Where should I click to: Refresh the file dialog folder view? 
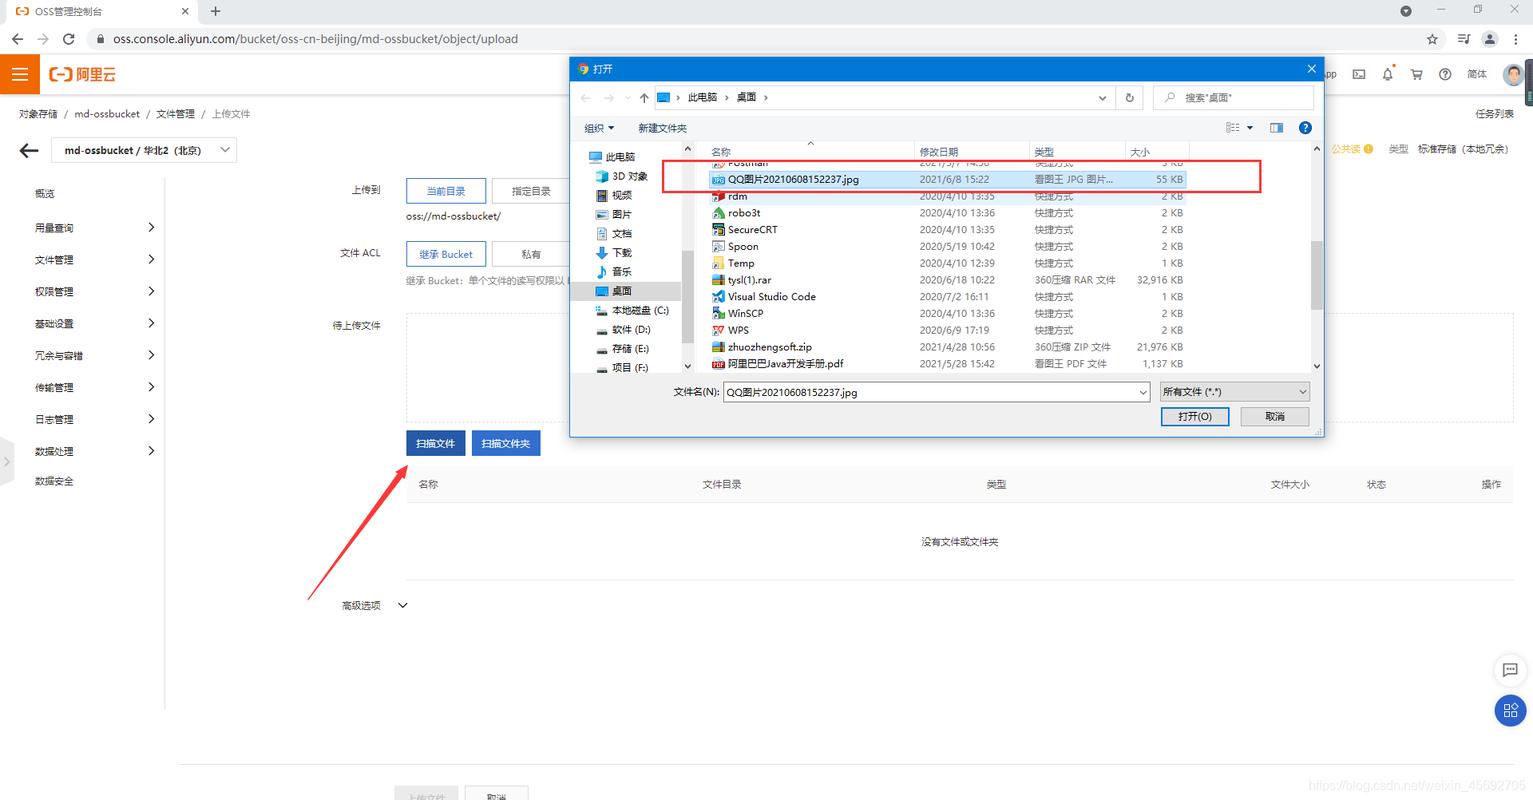click(x=1129, y=98)
